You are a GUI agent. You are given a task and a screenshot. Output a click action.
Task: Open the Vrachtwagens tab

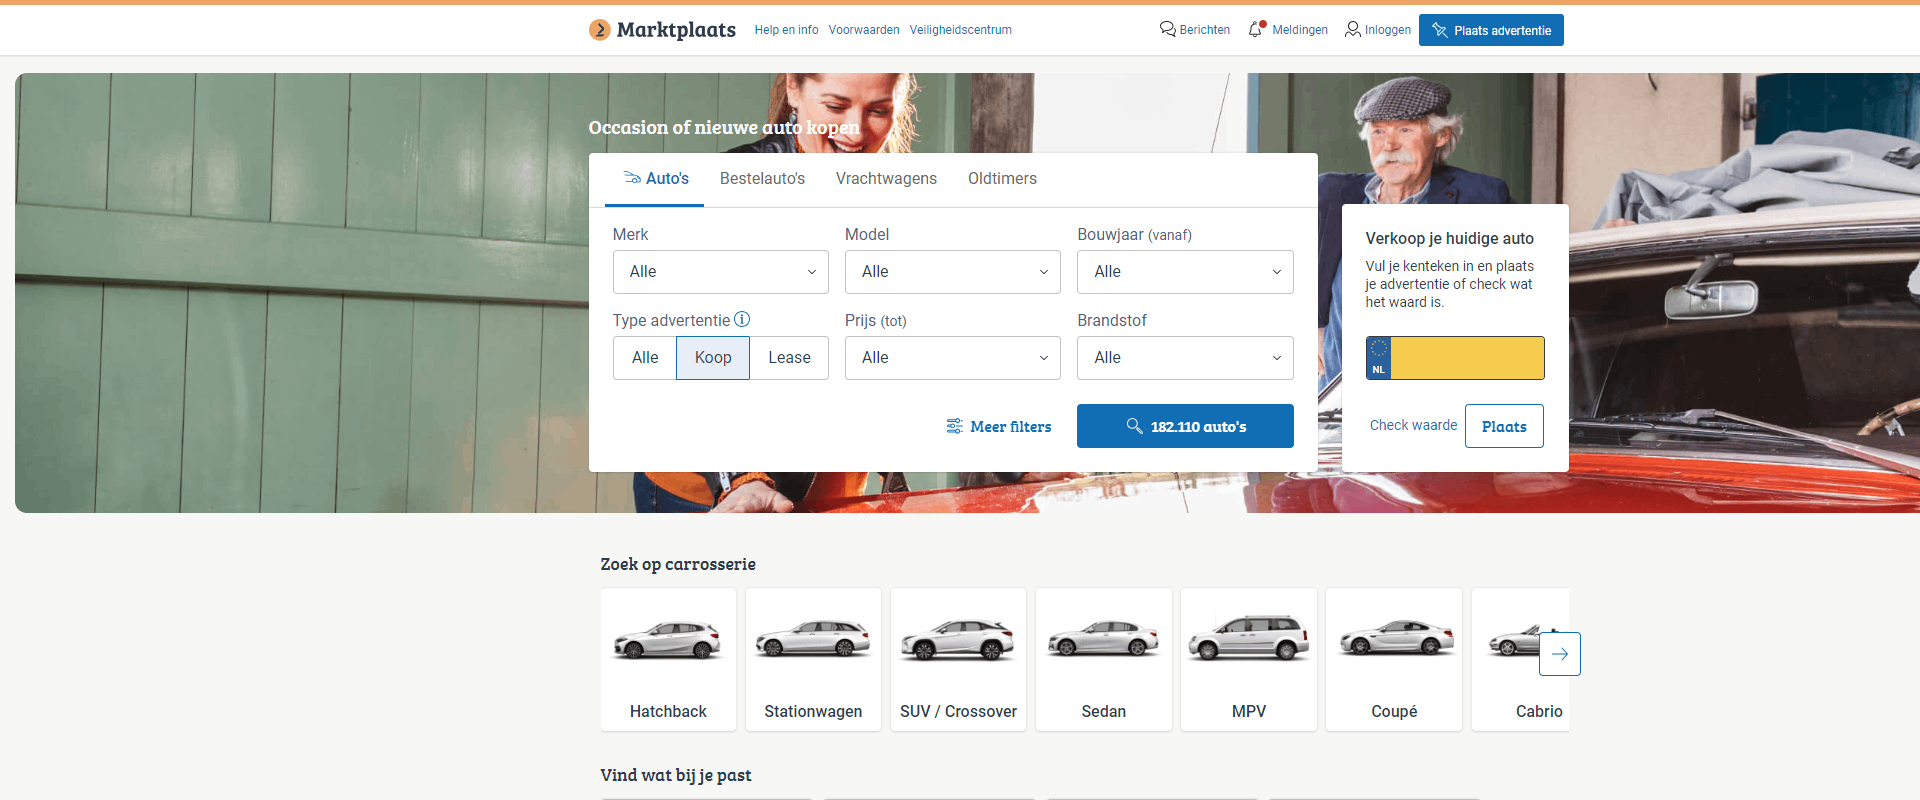(886, 179)
